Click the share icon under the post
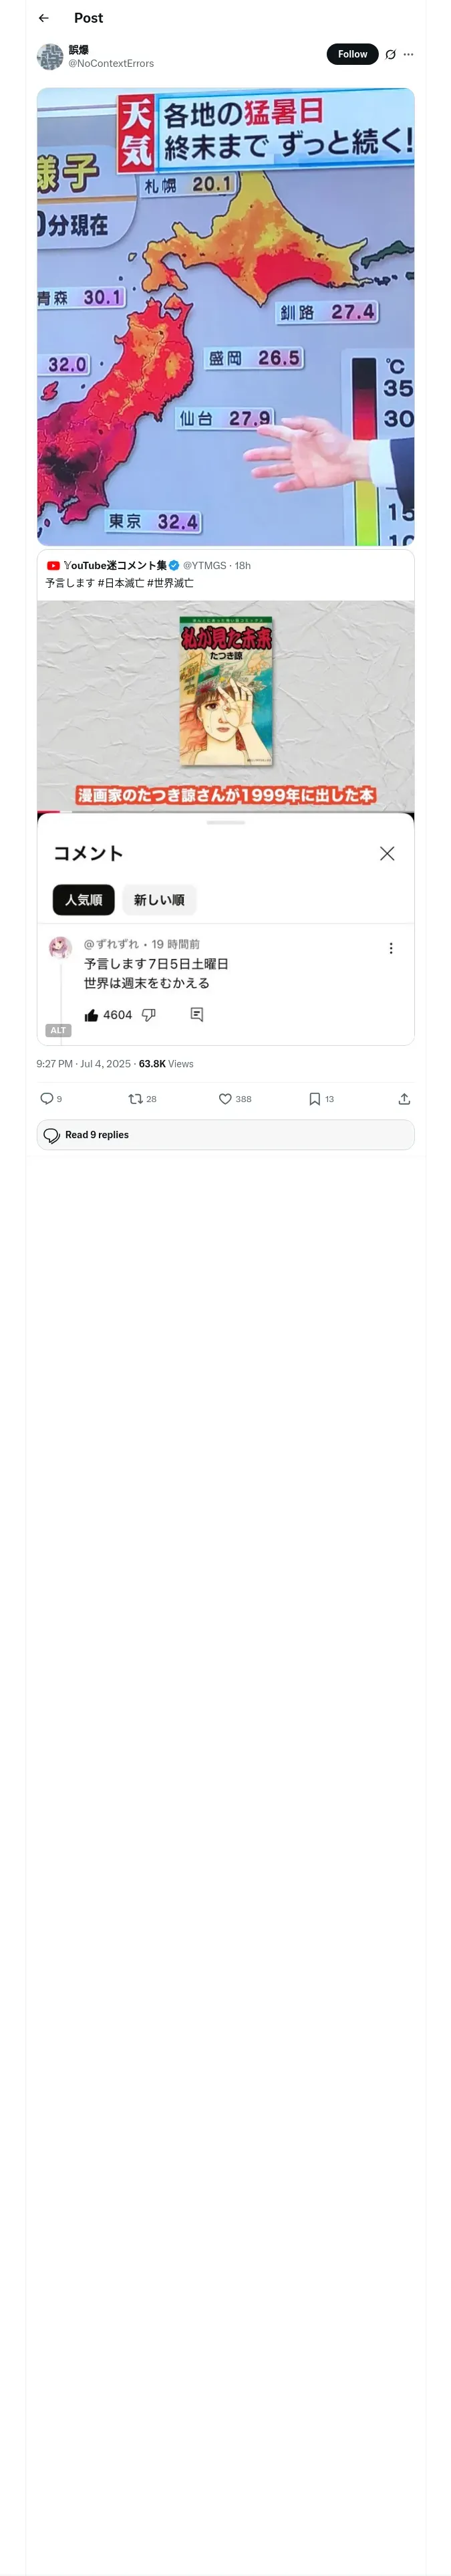 (404, 1098)
